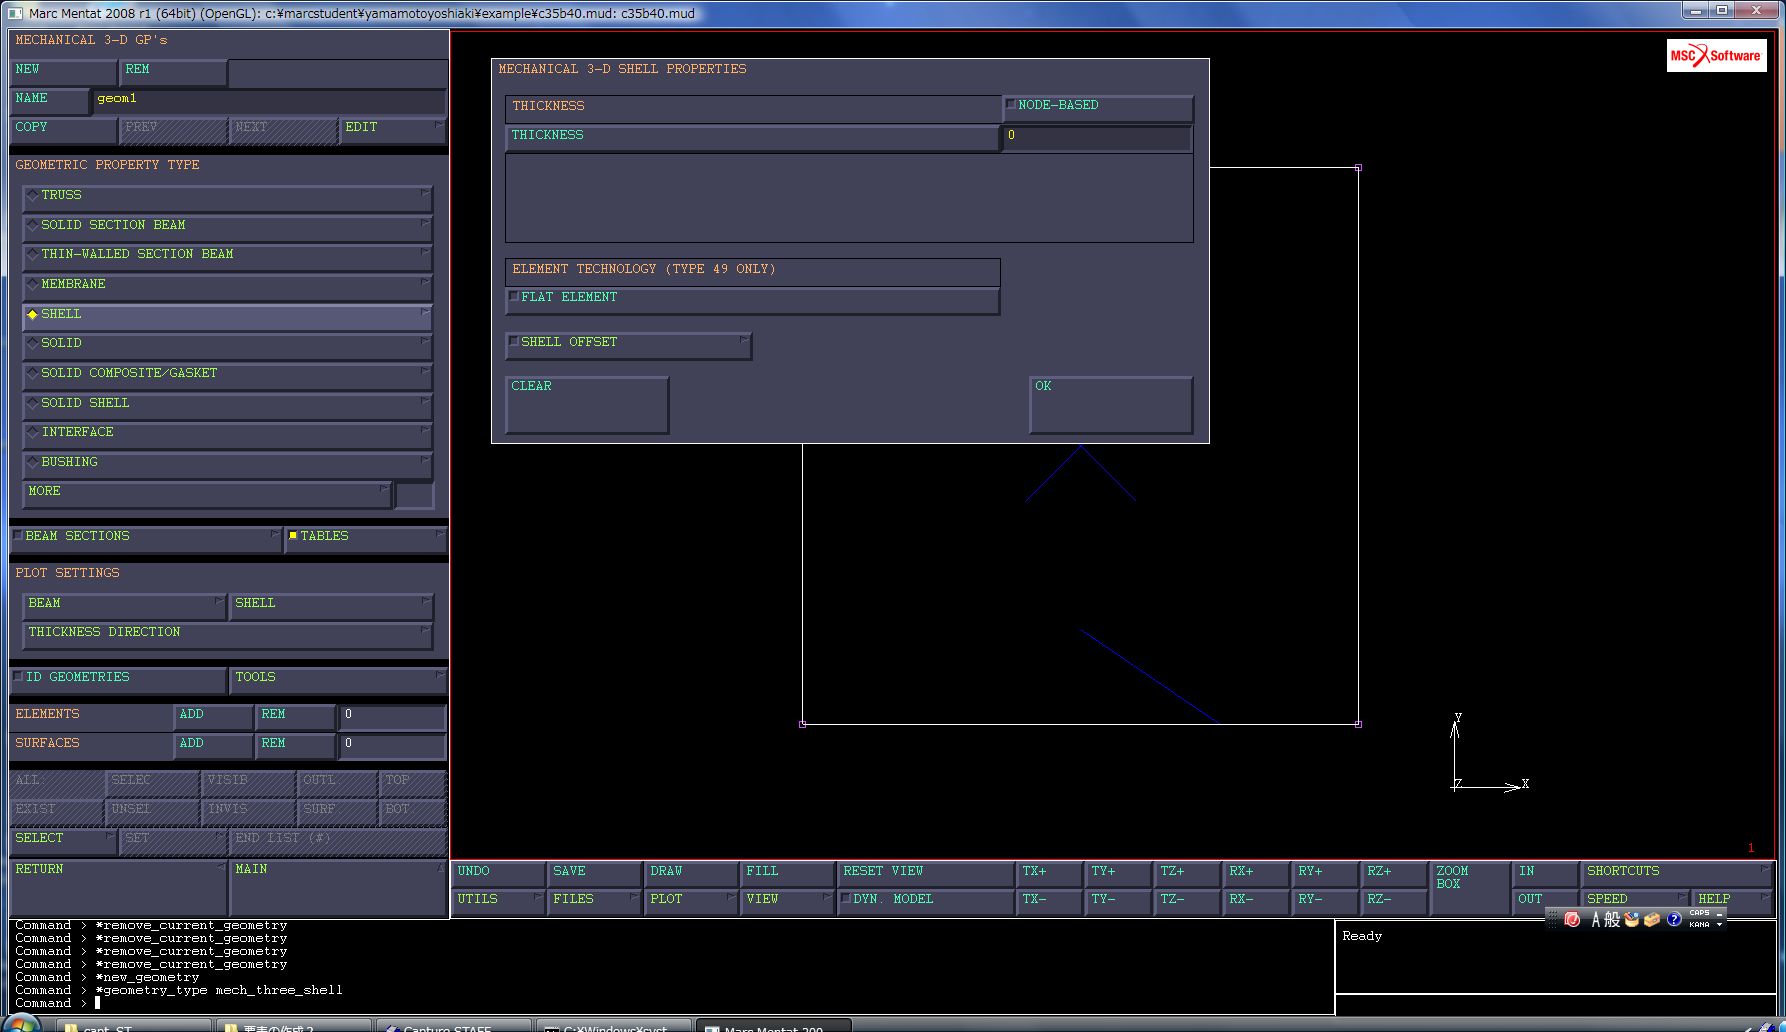Go to the MAIN menu

(338, 885)
